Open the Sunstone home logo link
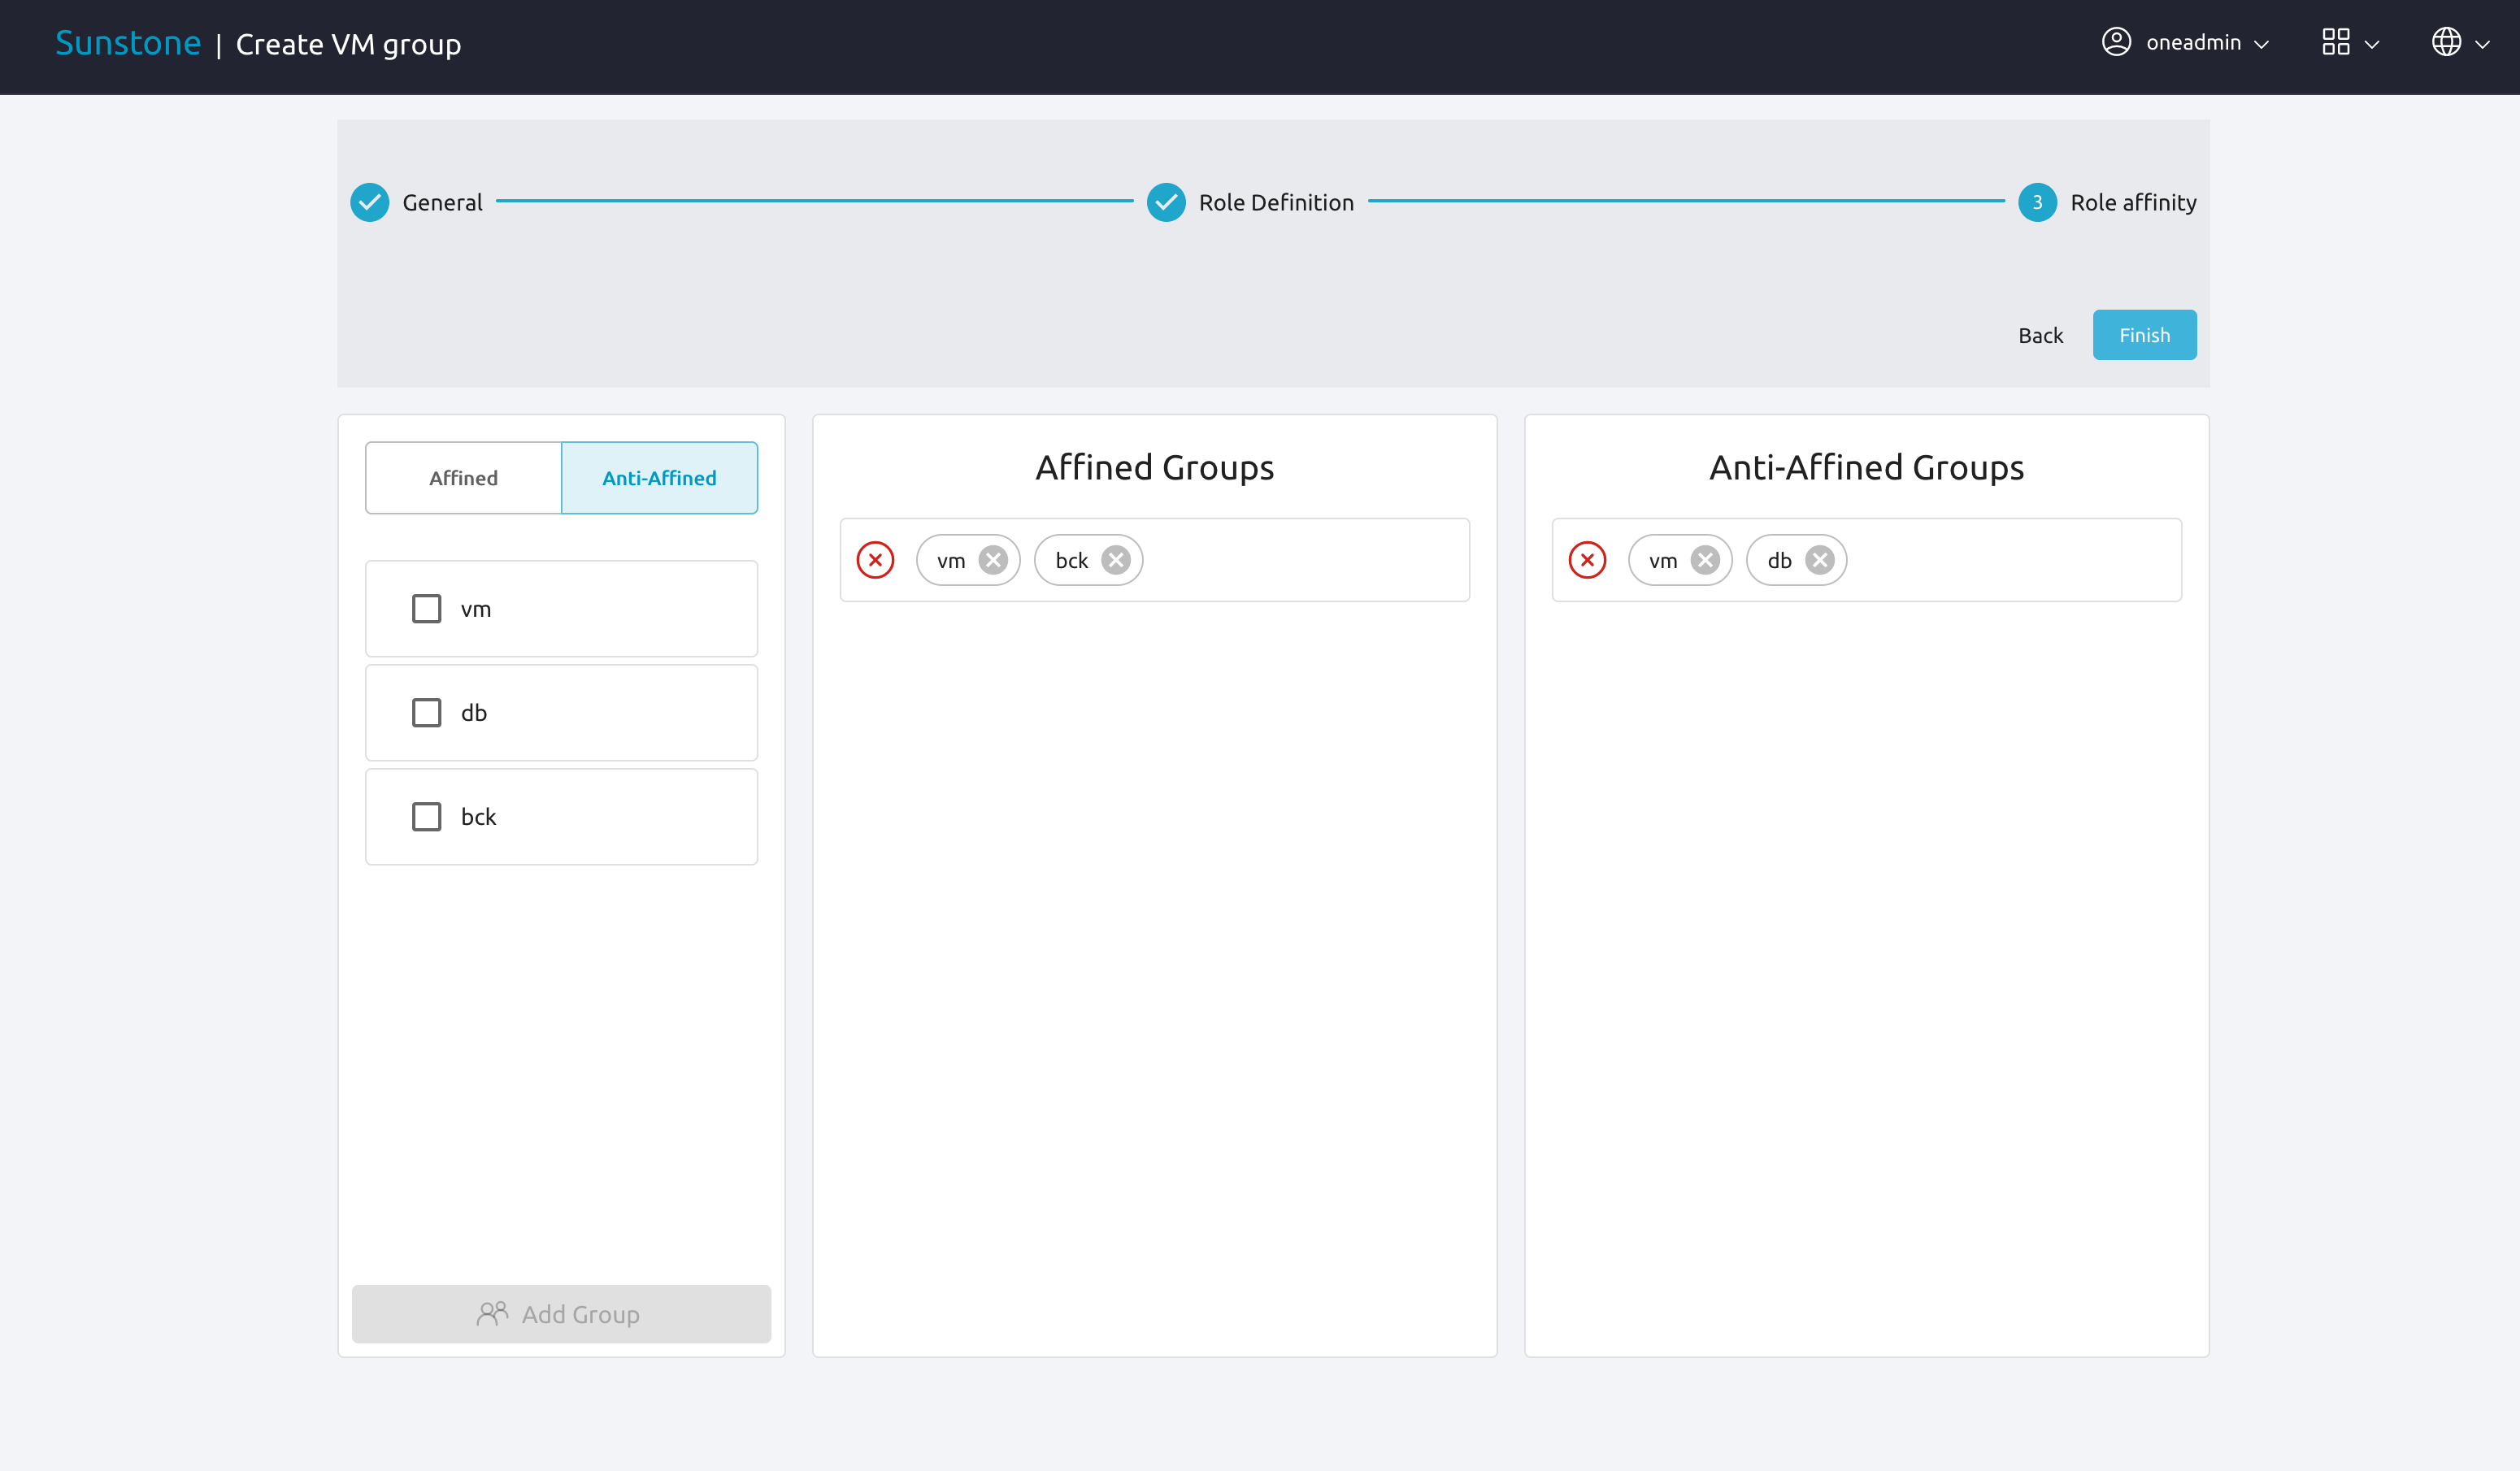 128,43
